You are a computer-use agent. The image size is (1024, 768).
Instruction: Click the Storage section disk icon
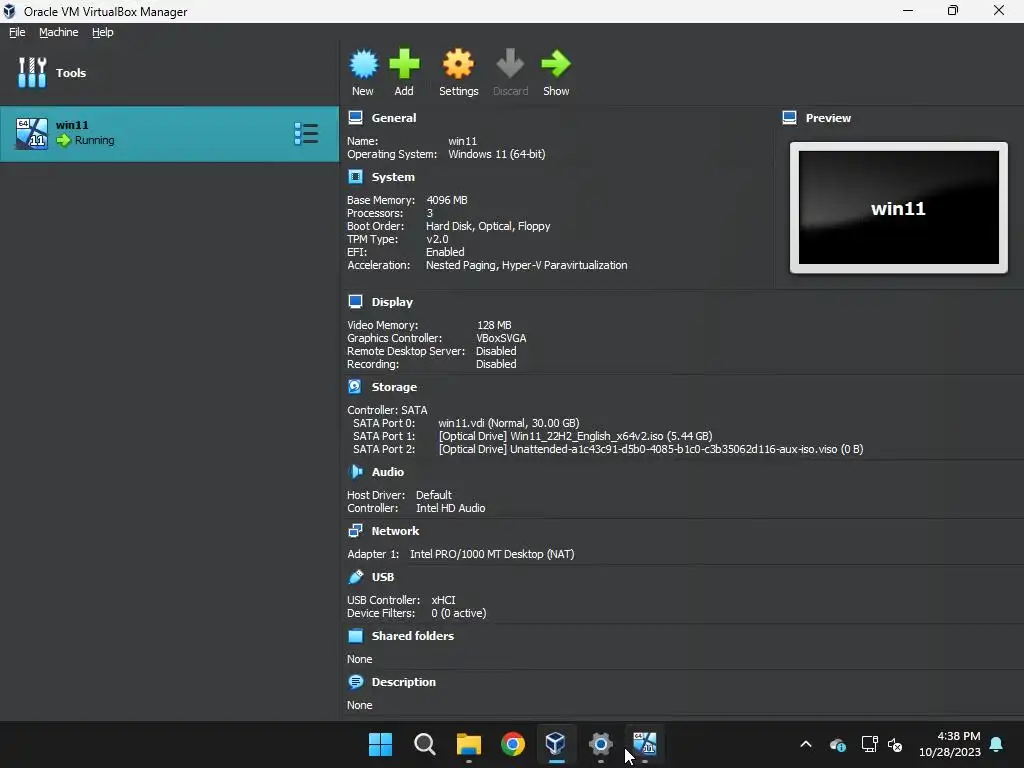[x=355, y=387]
